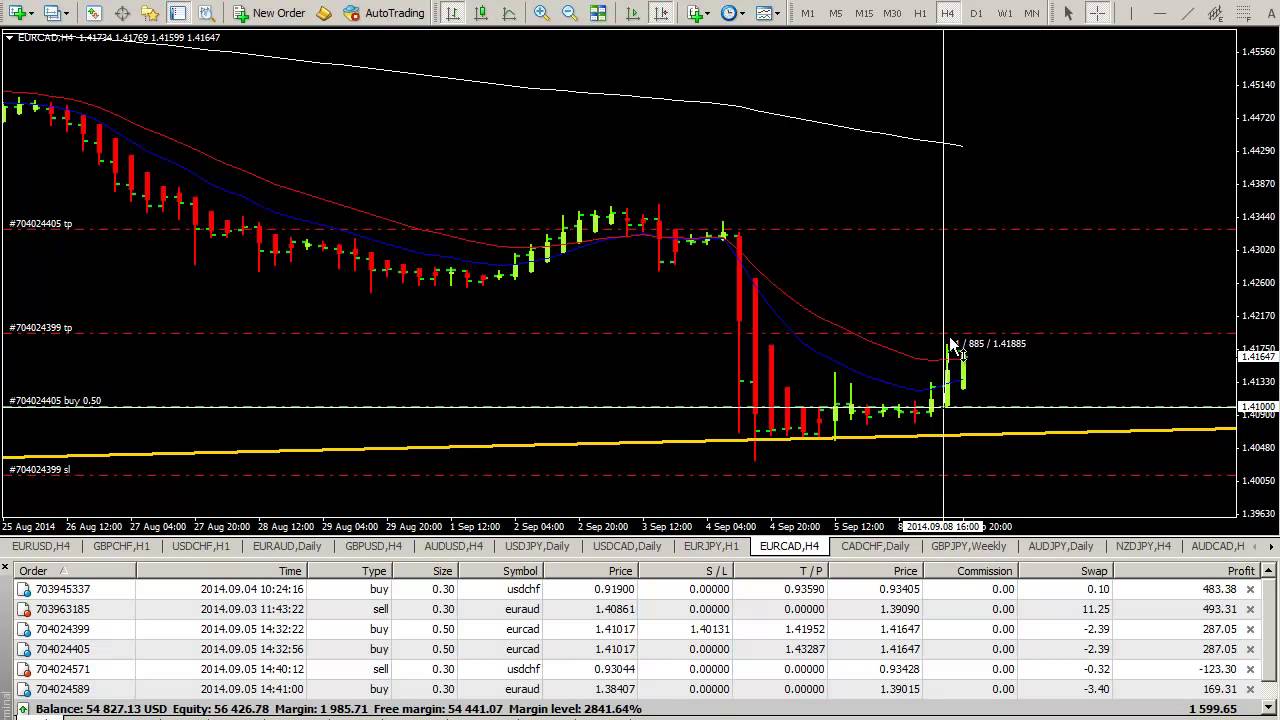
Task: Open the Strategy Tester icon
Action: pyautogui.click(x=206, y=13)
